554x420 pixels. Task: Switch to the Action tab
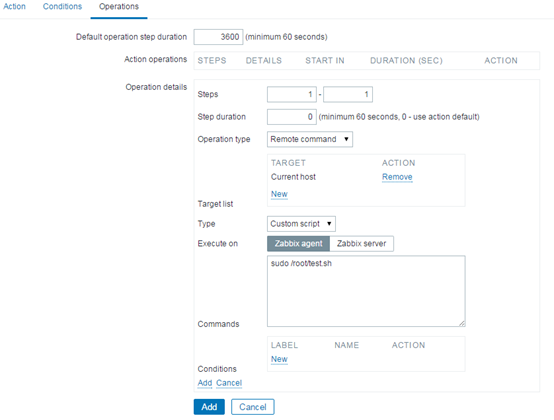[x=14, y=6]
